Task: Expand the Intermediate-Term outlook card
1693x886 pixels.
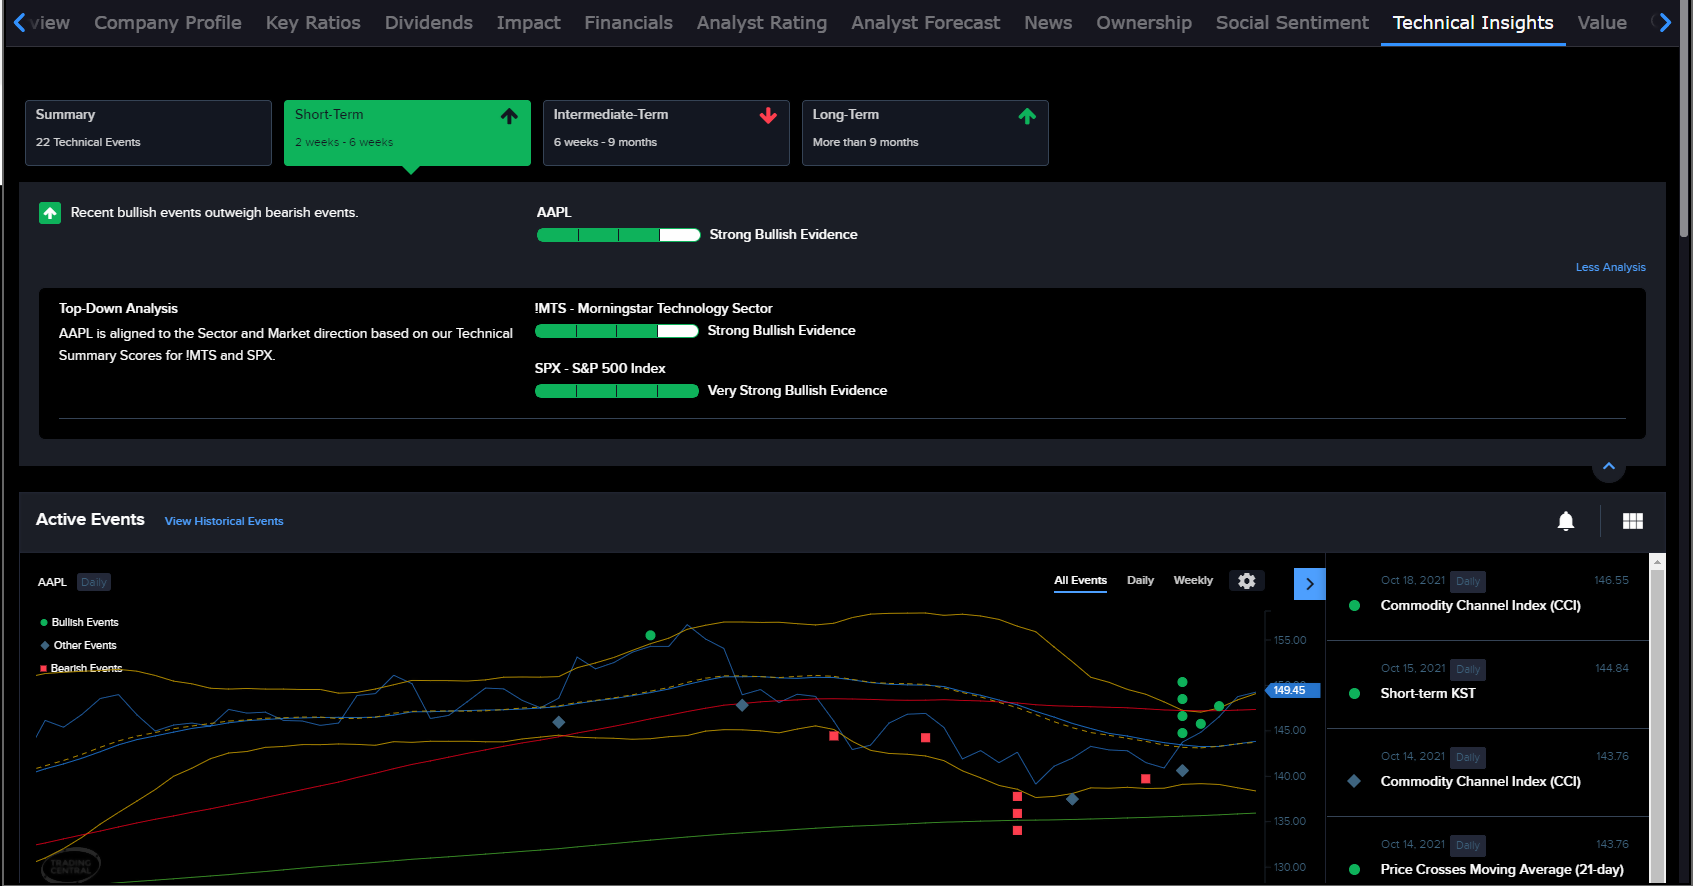Action: [x=665, y=132]
